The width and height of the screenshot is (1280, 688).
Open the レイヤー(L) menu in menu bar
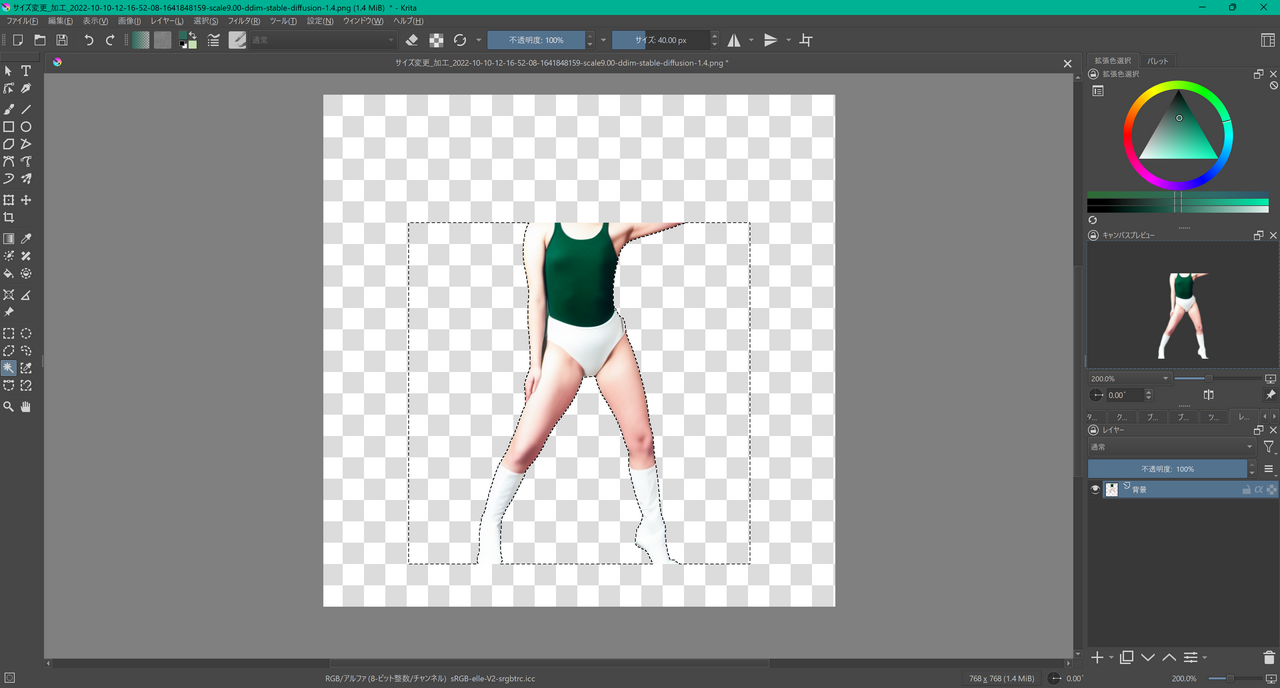click(x=166, y=21)
